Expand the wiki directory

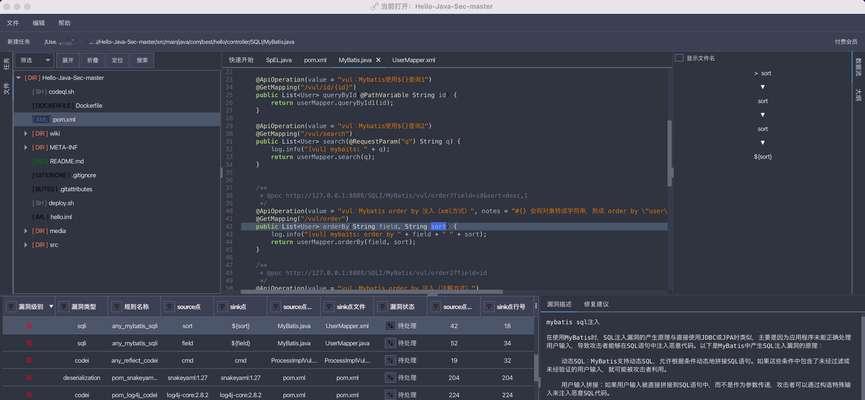(25, 134)
